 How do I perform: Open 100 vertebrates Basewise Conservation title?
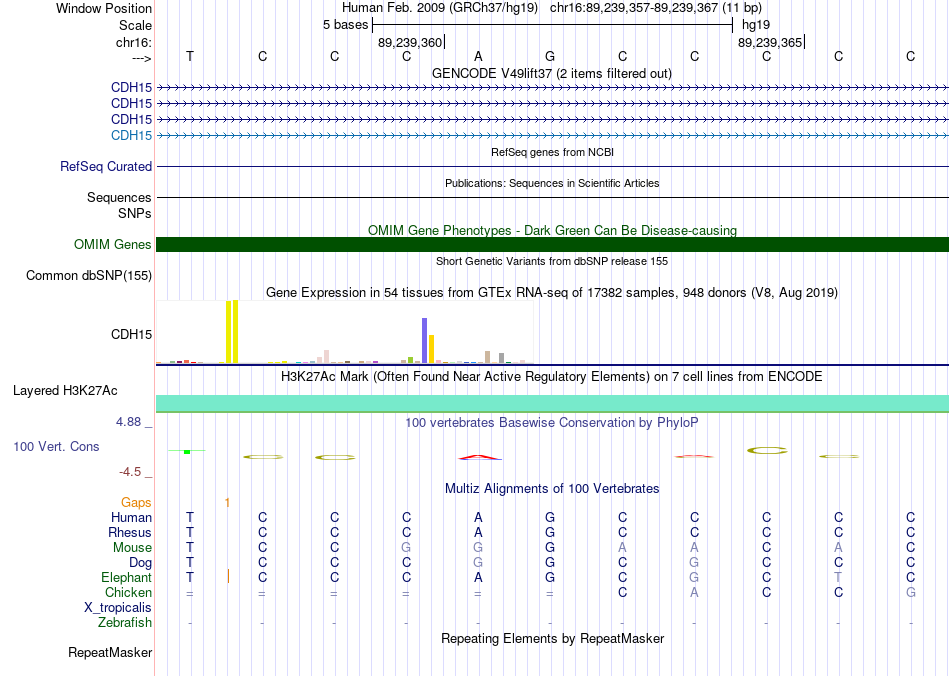552,422
